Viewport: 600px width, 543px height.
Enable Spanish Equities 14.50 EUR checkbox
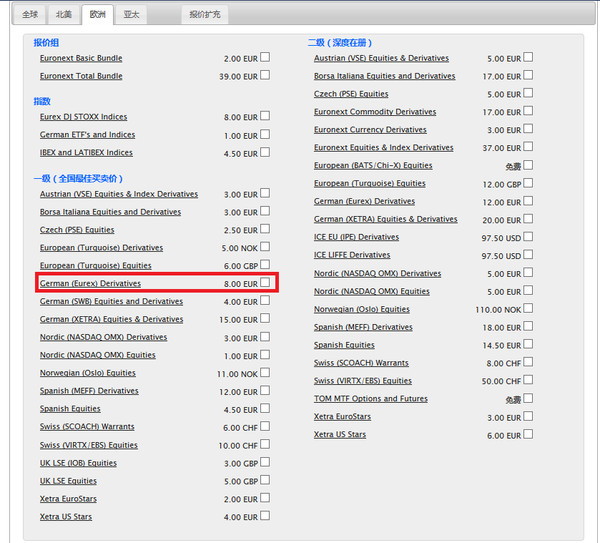pos(528,344)
